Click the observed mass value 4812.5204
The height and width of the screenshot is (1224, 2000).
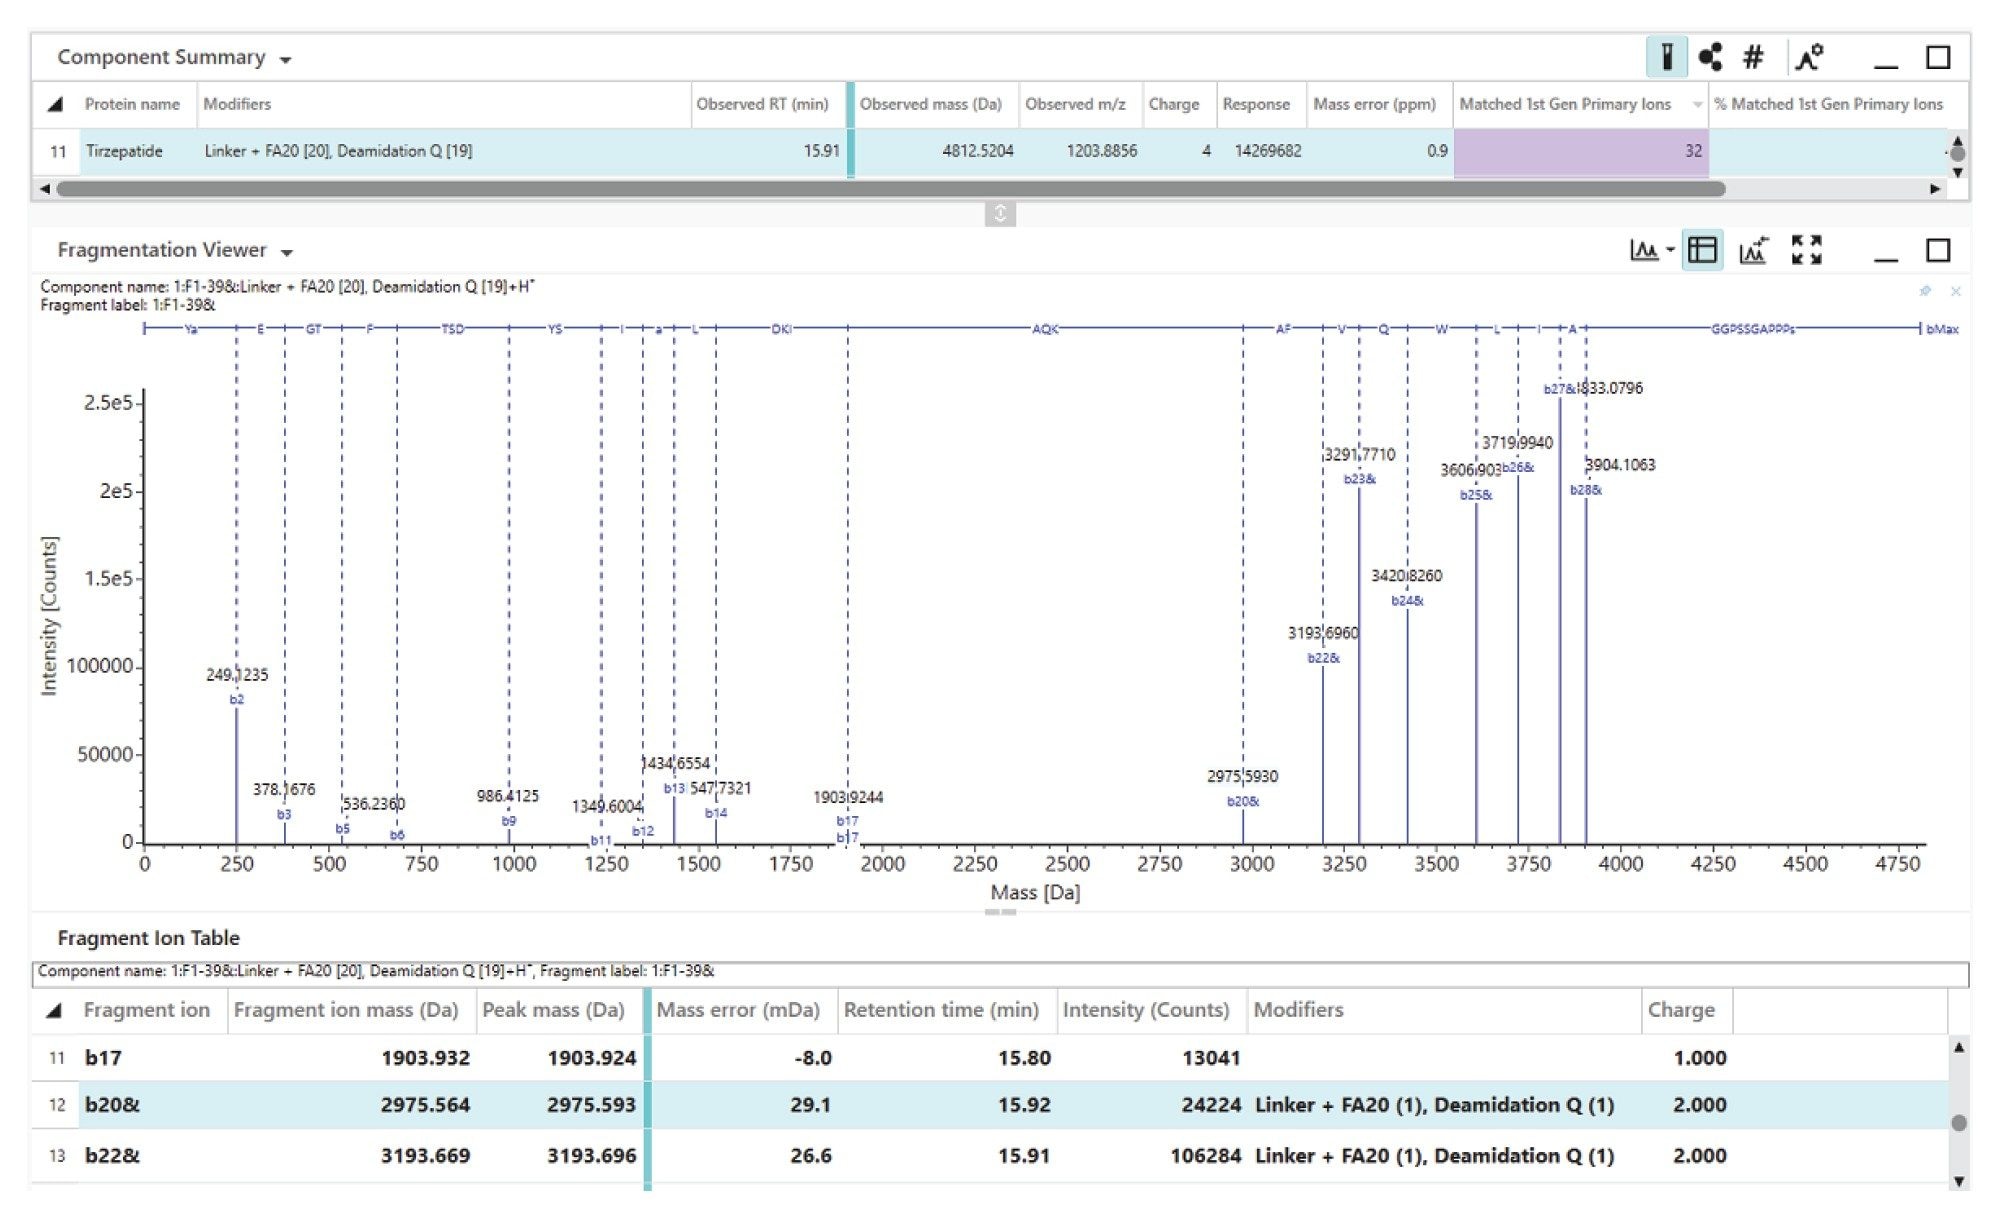pyautogui.click(x=977, y=151)
